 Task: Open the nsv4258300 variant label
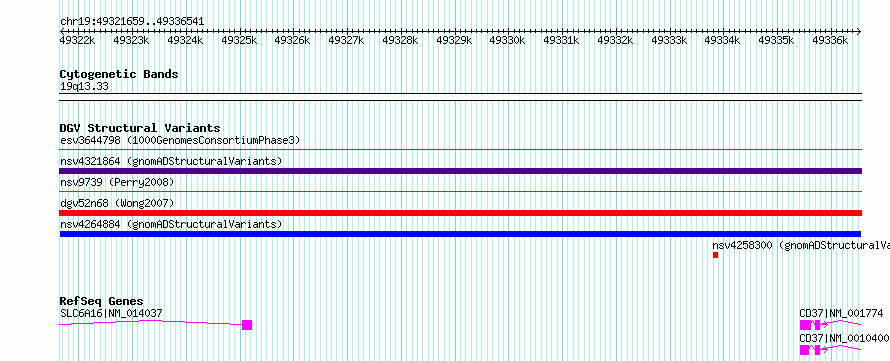point(801,245)
